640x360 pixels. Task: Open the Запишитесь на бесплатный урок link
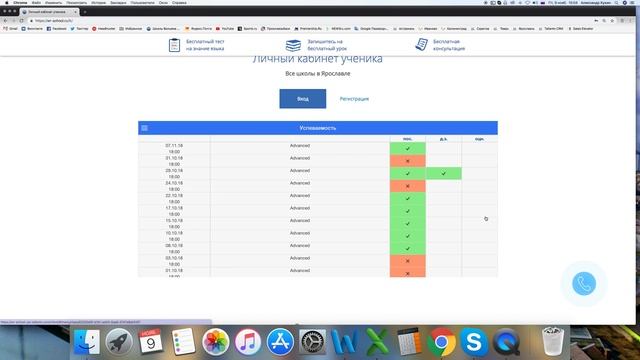(x=327, y=45)
